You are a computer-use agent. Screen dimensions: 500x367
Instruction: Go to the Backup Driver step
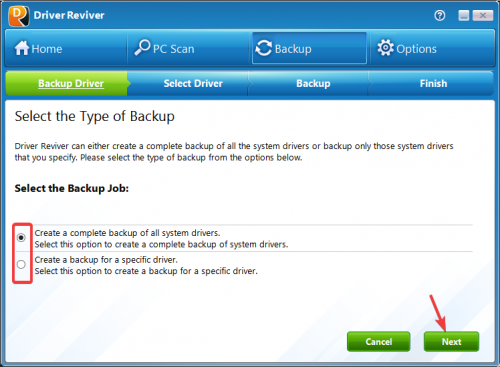[71, 83]
